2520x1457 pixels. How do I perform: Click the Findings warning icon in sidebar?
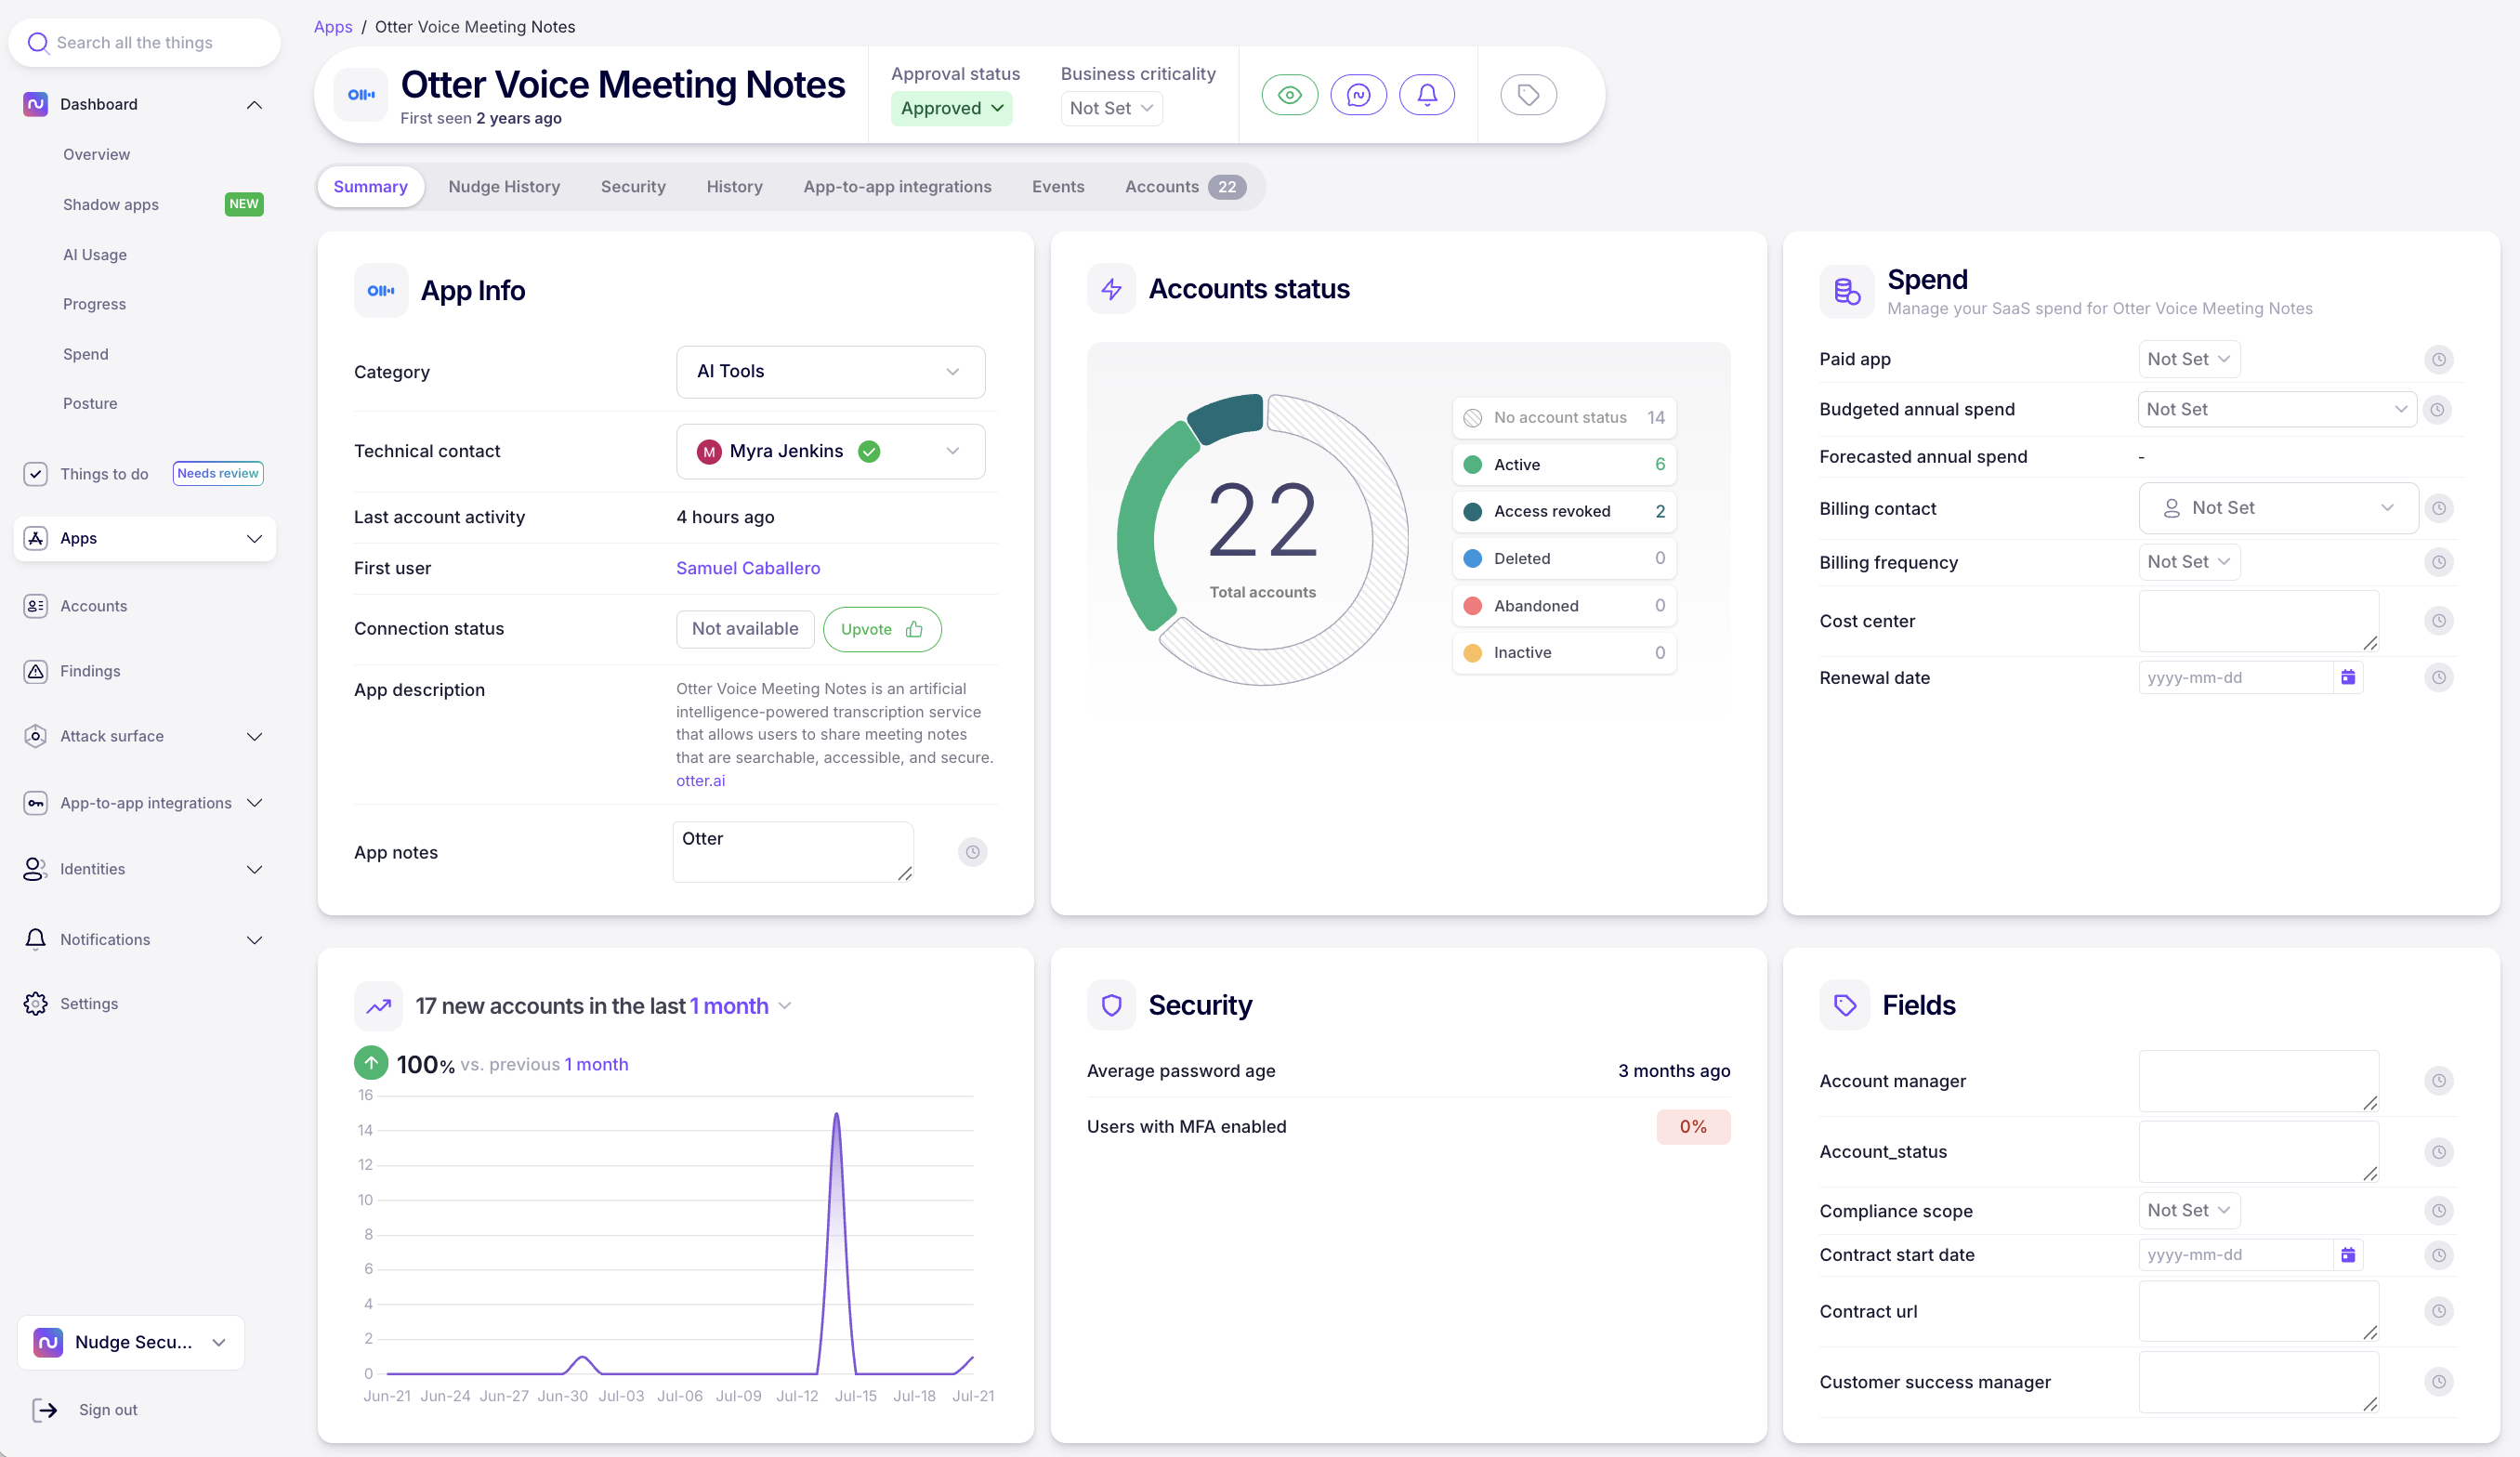35,671
